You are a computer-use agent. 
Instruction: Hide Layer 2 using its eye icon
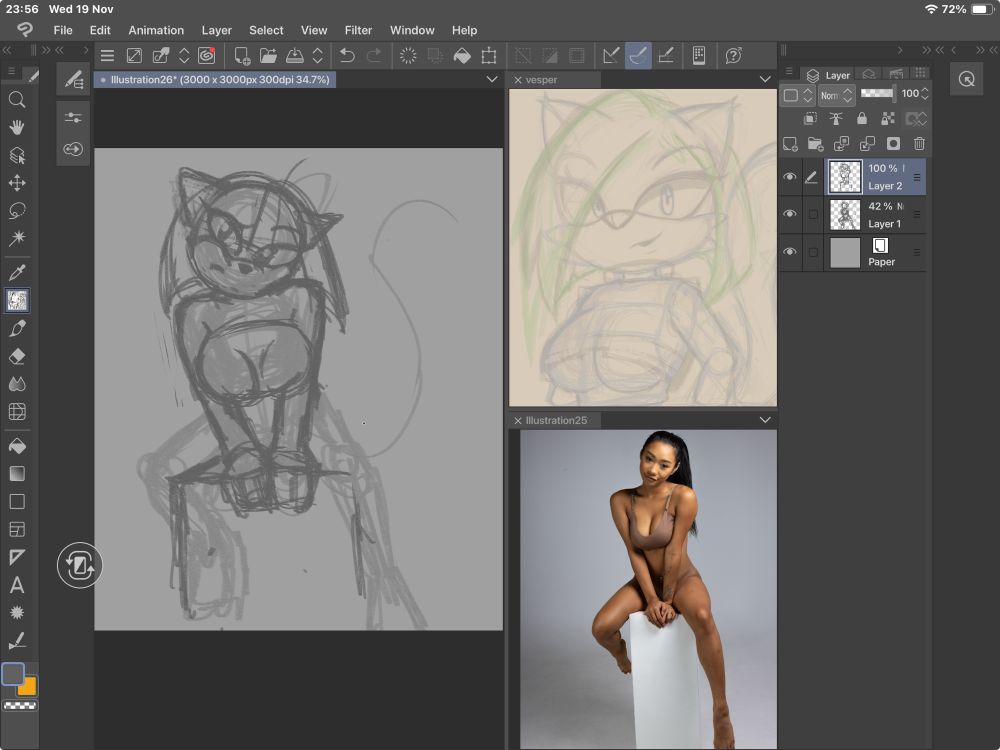(x=790, y=177)
